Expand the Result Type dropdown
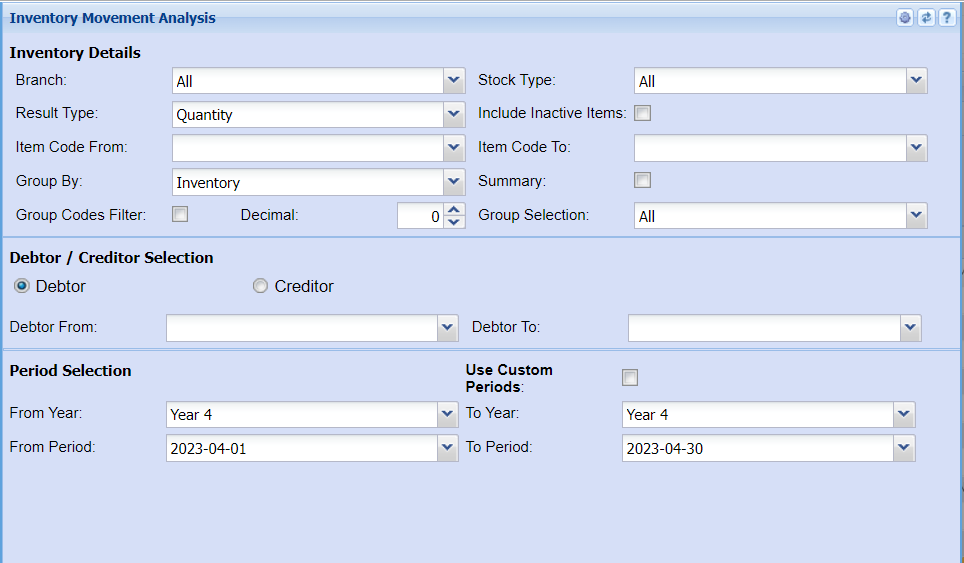Screen dimensions: 964x563 click(x=454, y=114)
